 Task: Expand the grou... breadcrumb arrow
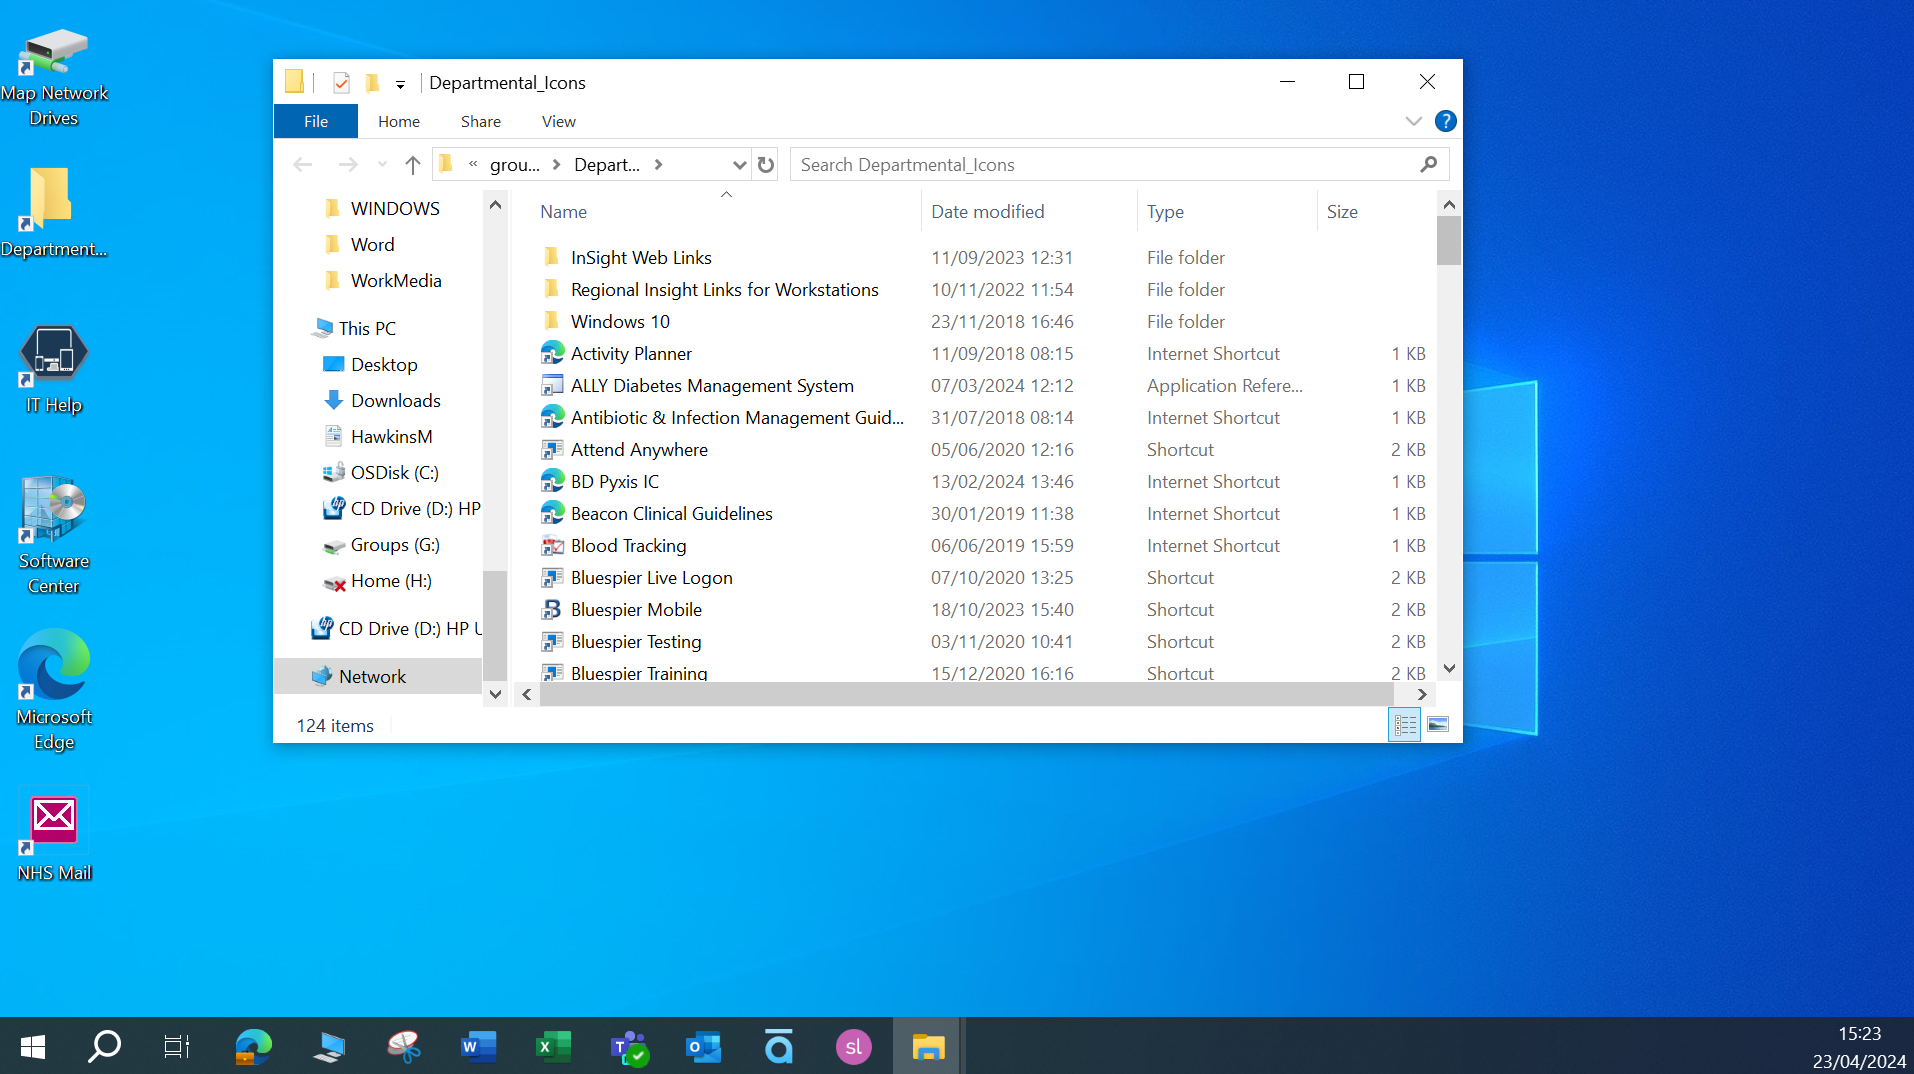[x=556, y=165]
